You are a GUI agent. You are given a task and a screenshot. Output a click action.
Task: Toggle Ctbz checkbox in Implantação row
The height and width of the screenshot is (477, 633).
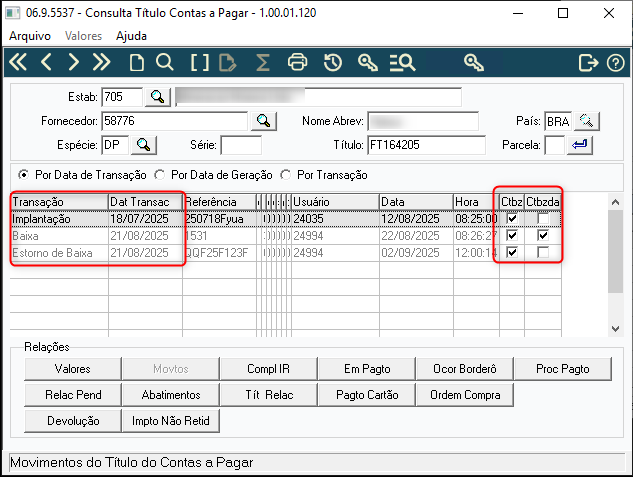(x=512, y=218)
